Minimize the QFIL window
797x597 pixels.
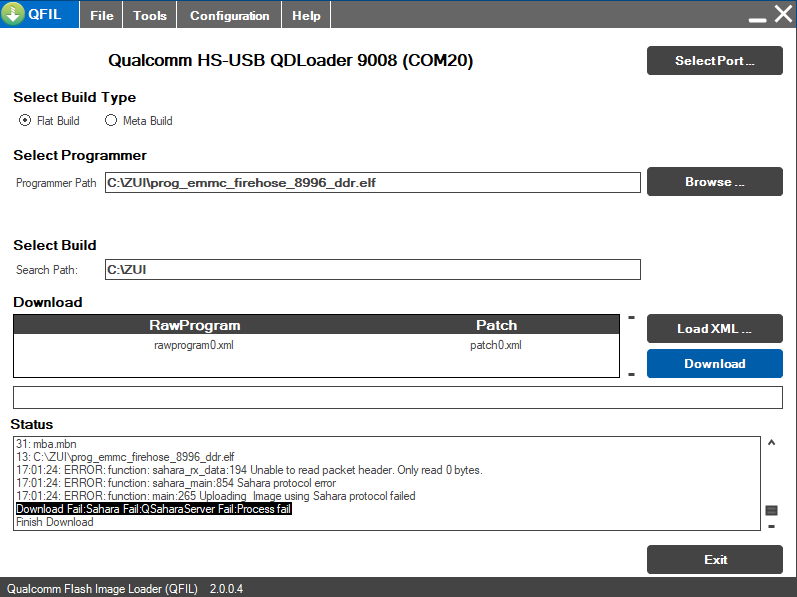(x=757, y=19)
